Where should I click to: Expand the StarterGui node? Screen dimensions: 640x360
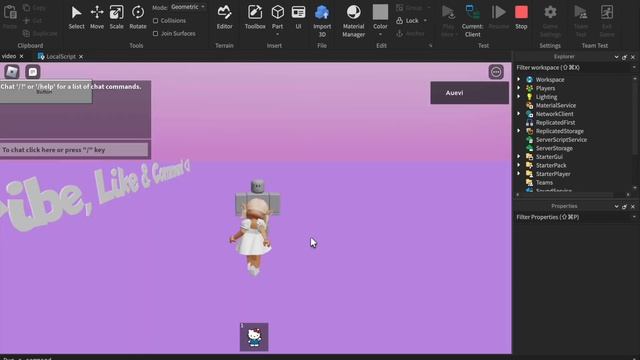(x=519, y=157)
